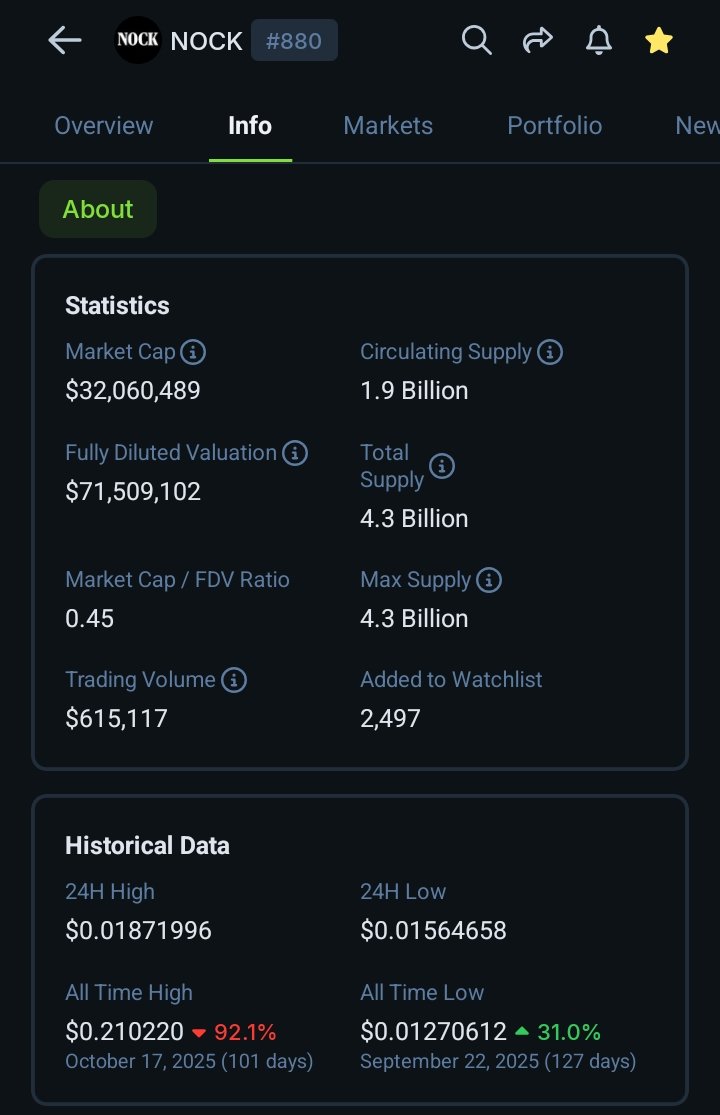The width and height of the screenshot is (720, 1115).
Task: Tap the NOCK coin logo
Action: click(137, 41)
